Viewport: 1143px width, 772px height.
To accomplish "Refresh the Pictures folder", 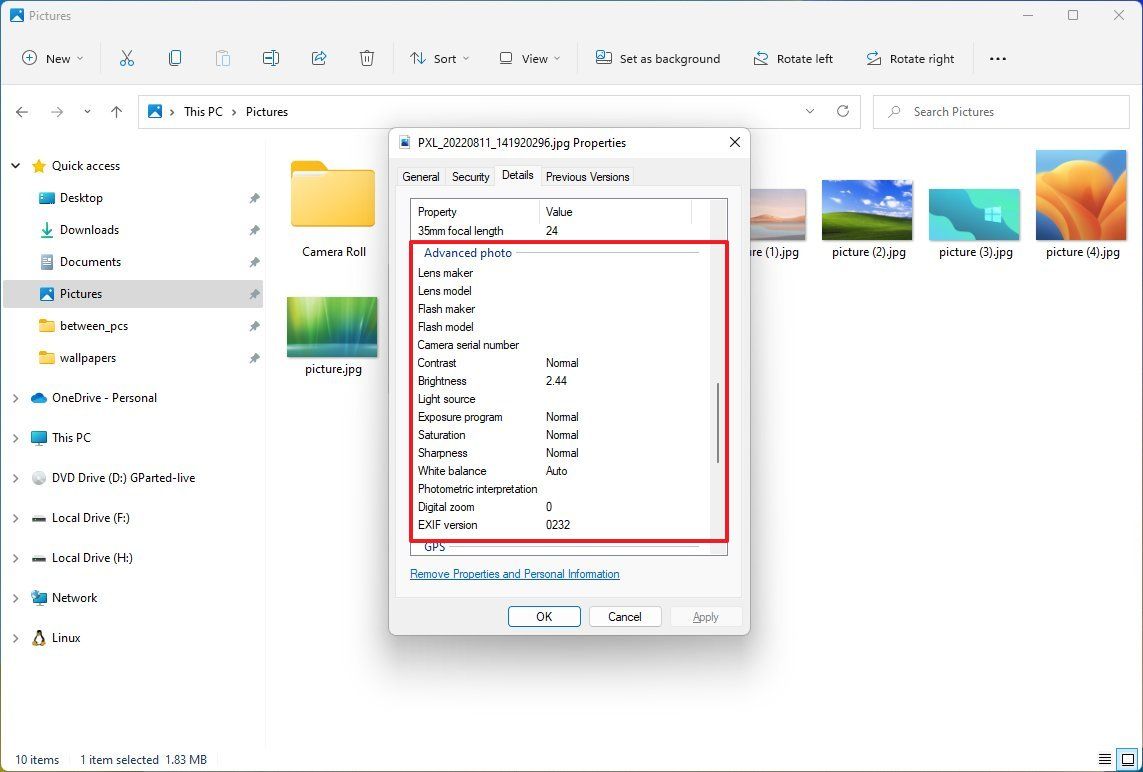I will 843,111.
